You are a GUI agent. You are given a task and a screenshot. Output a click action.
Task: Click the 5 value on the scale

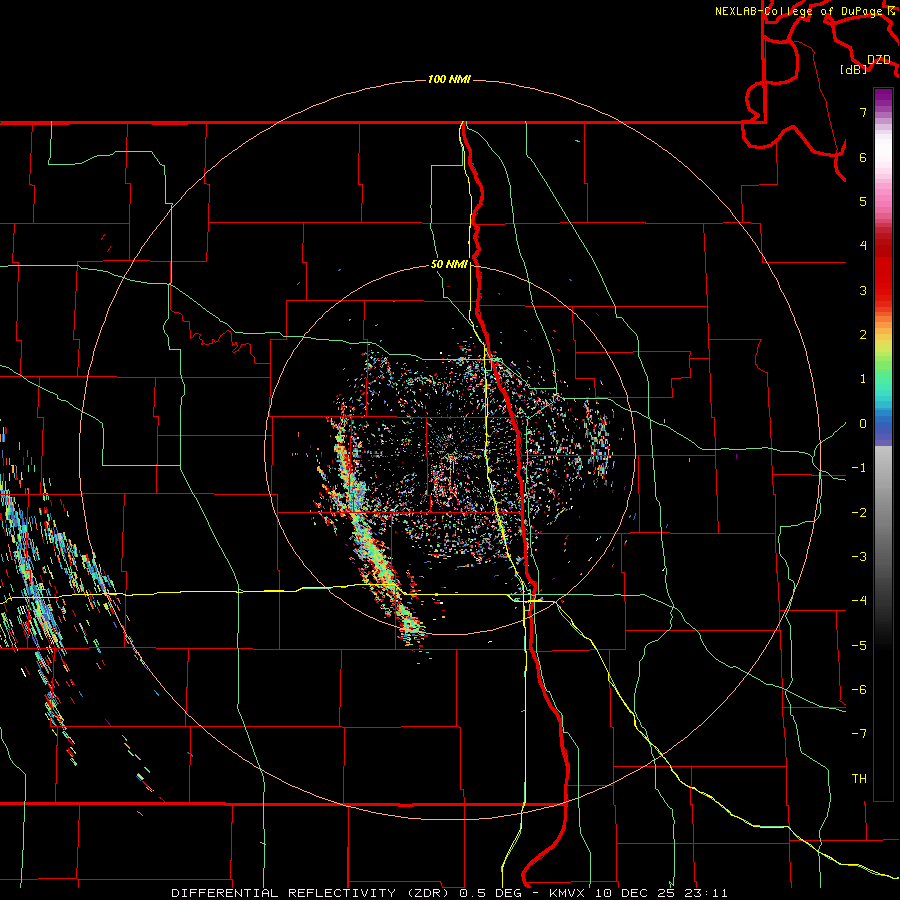(863, 201)
